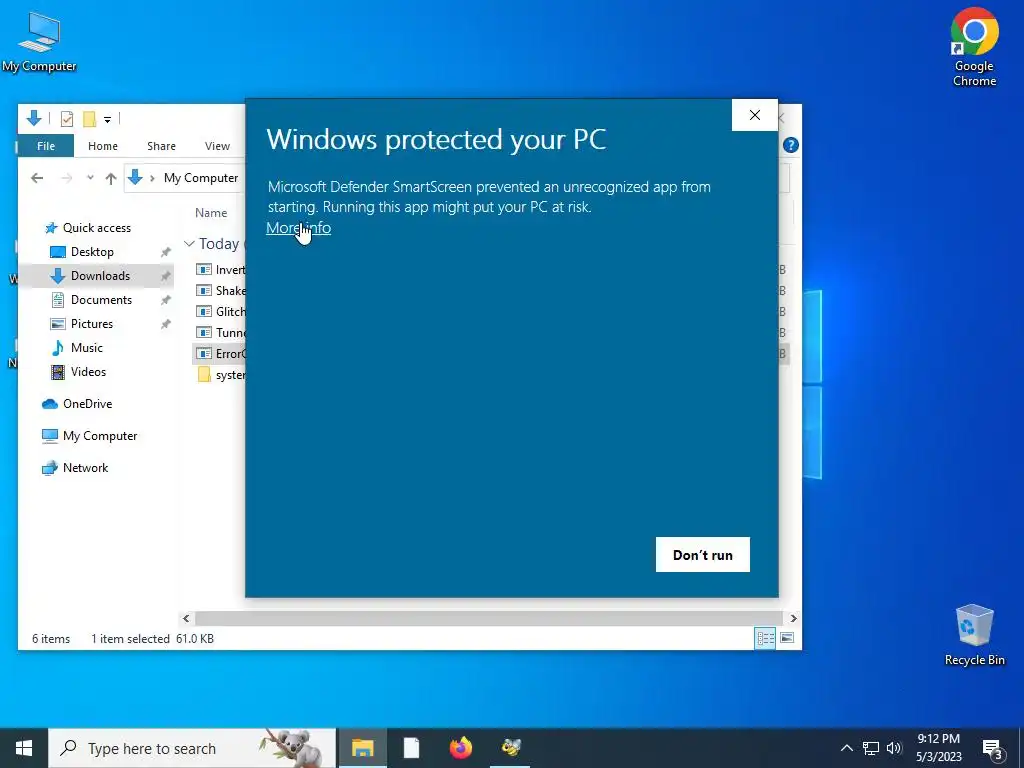Open notification center icon
Viewport: 1024px width, 768px height.
click(x=993, y=749)
